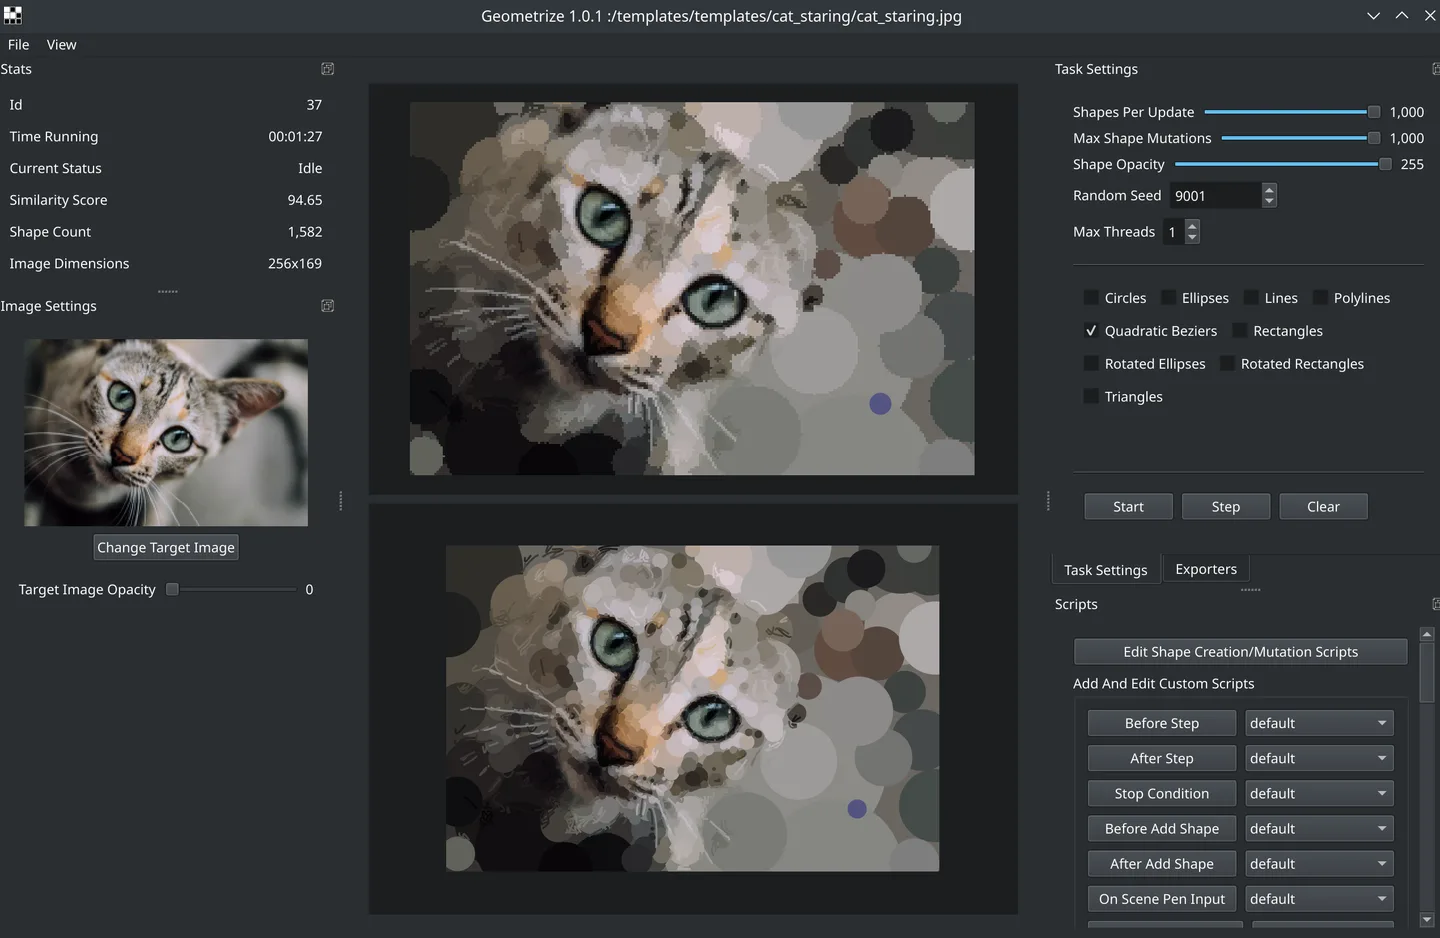Click the Geometrize app icon in title bar

pos(13,16)
